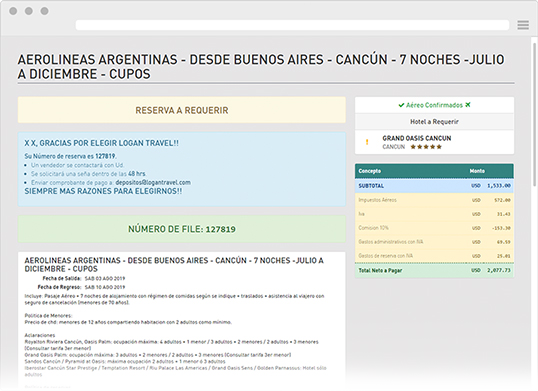
Task: Click the yellow exclamation warning icon
Action: [x=367, y=142]
